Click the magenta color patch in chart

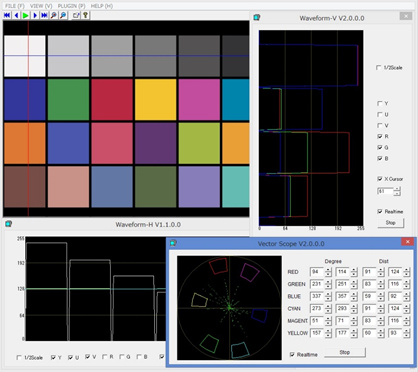pyautogui.click(x=199, y=99)
